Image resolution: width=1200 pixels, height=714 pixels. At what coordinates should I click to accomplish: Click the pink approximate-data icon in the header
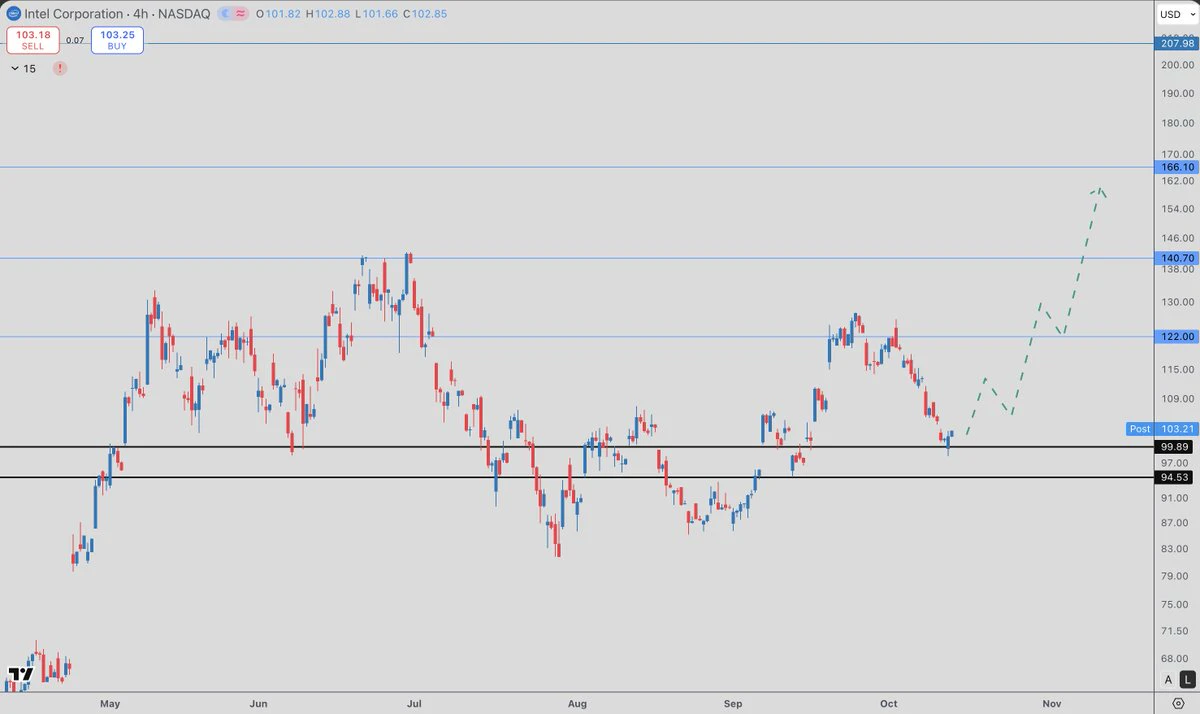click(x=240, y=13)
